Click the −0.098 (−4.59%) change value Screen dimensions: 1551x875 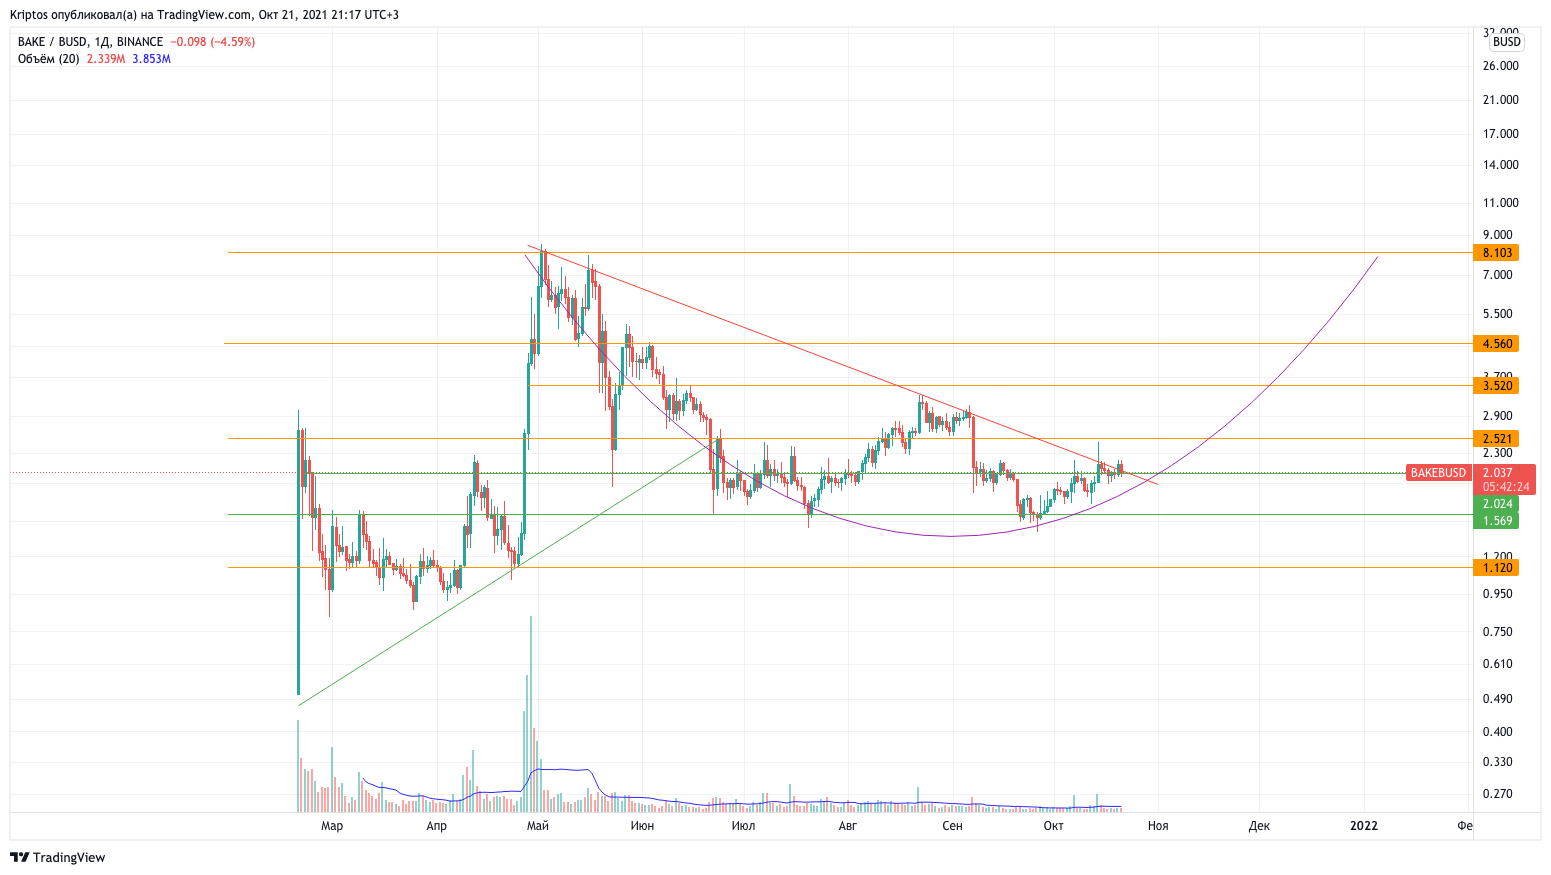click(212, 42)
